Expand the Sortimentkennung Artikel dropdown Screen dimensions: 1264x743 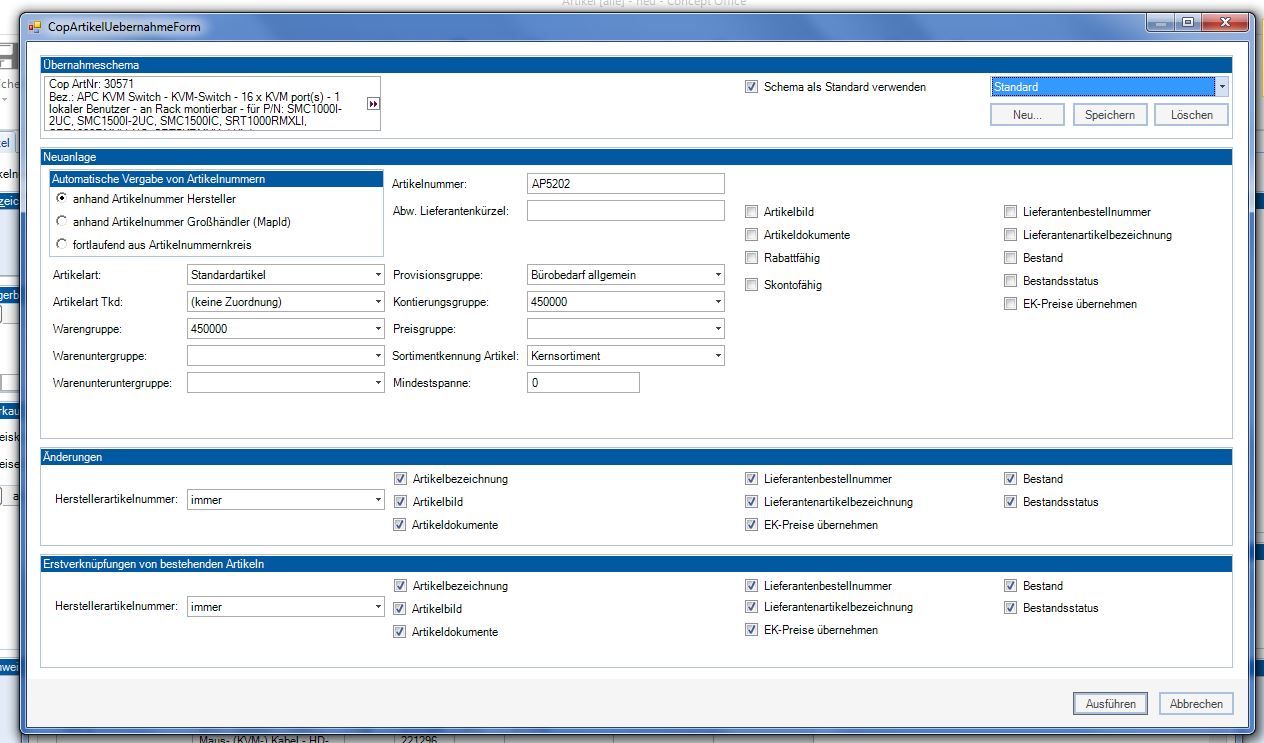(718, 356)
